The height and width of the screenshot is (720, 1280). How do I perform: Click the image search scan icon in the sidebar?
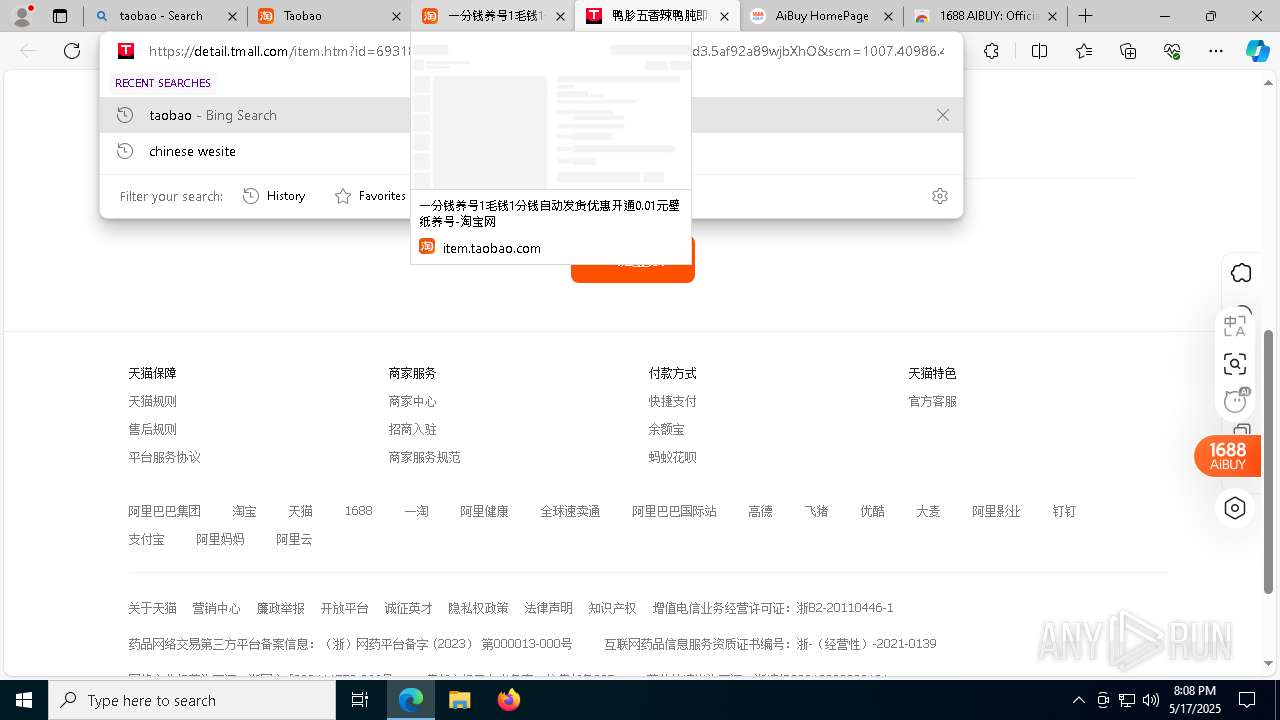point(1235,364)
